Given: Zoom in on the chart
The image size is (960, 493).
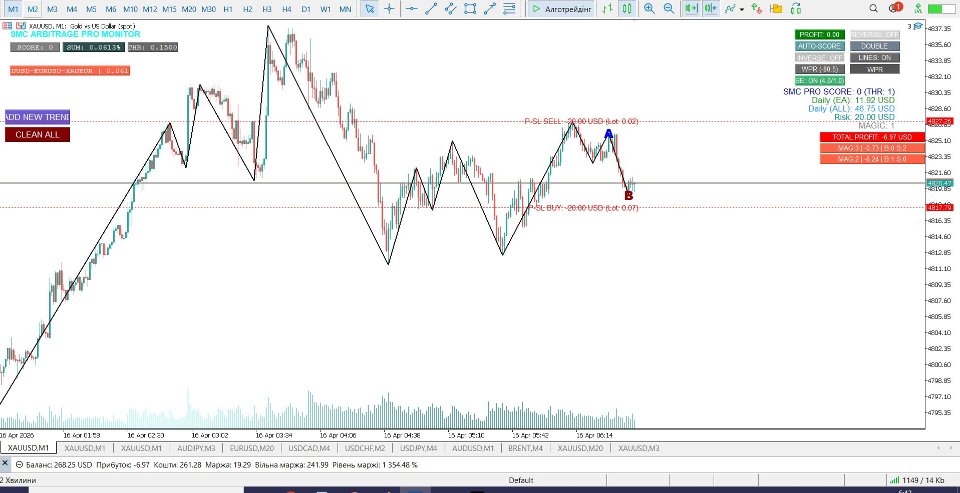Looking at the screenshot, I should click(x=649, y=9).
